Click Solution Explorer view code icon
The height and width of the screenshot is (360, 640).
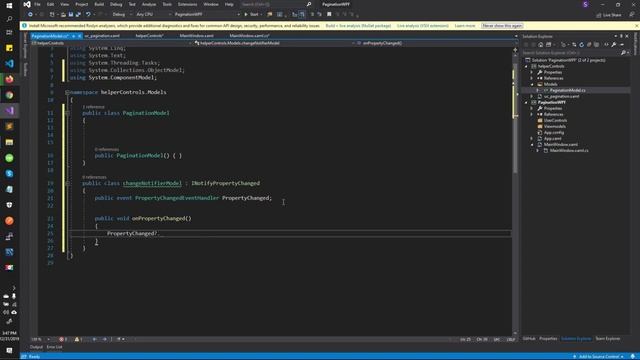point(606,44)
